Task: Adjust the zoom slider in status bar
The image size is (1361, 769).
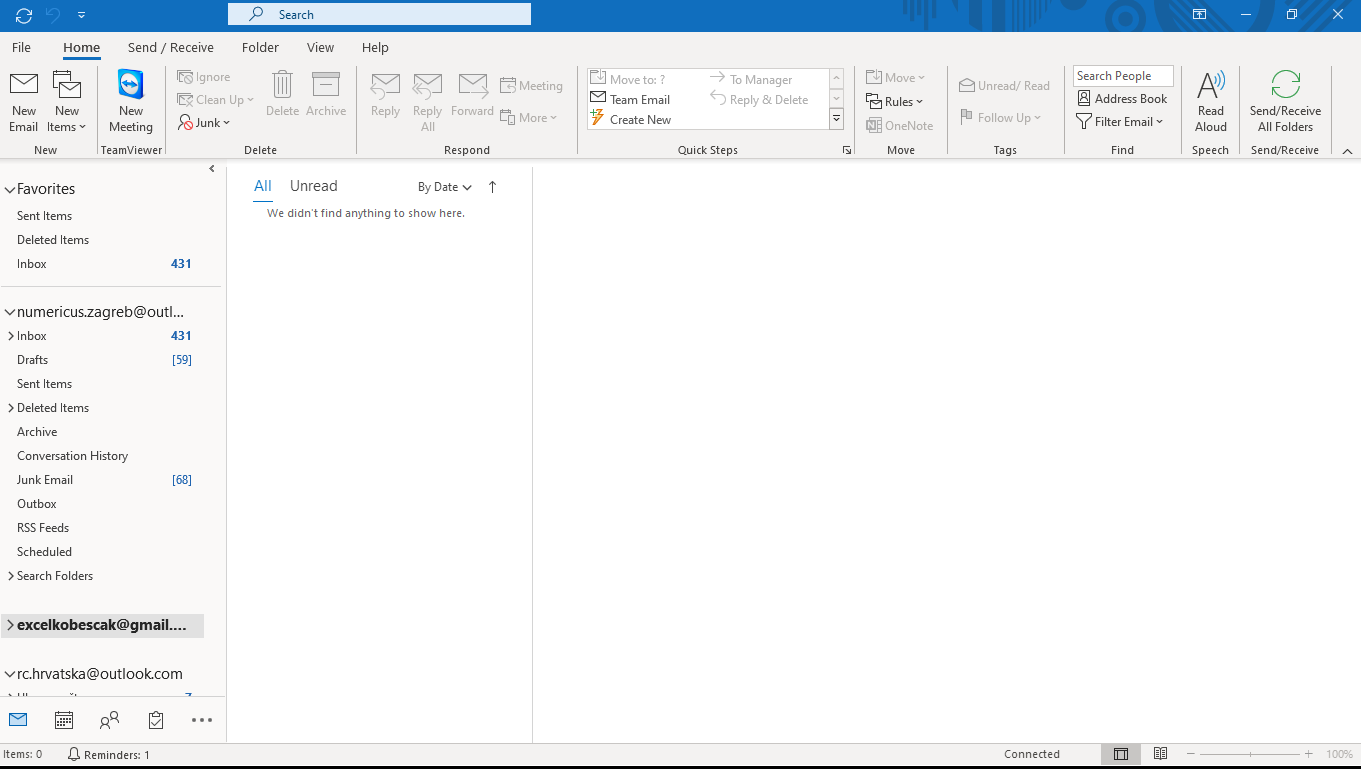Action: (1251, 754)
